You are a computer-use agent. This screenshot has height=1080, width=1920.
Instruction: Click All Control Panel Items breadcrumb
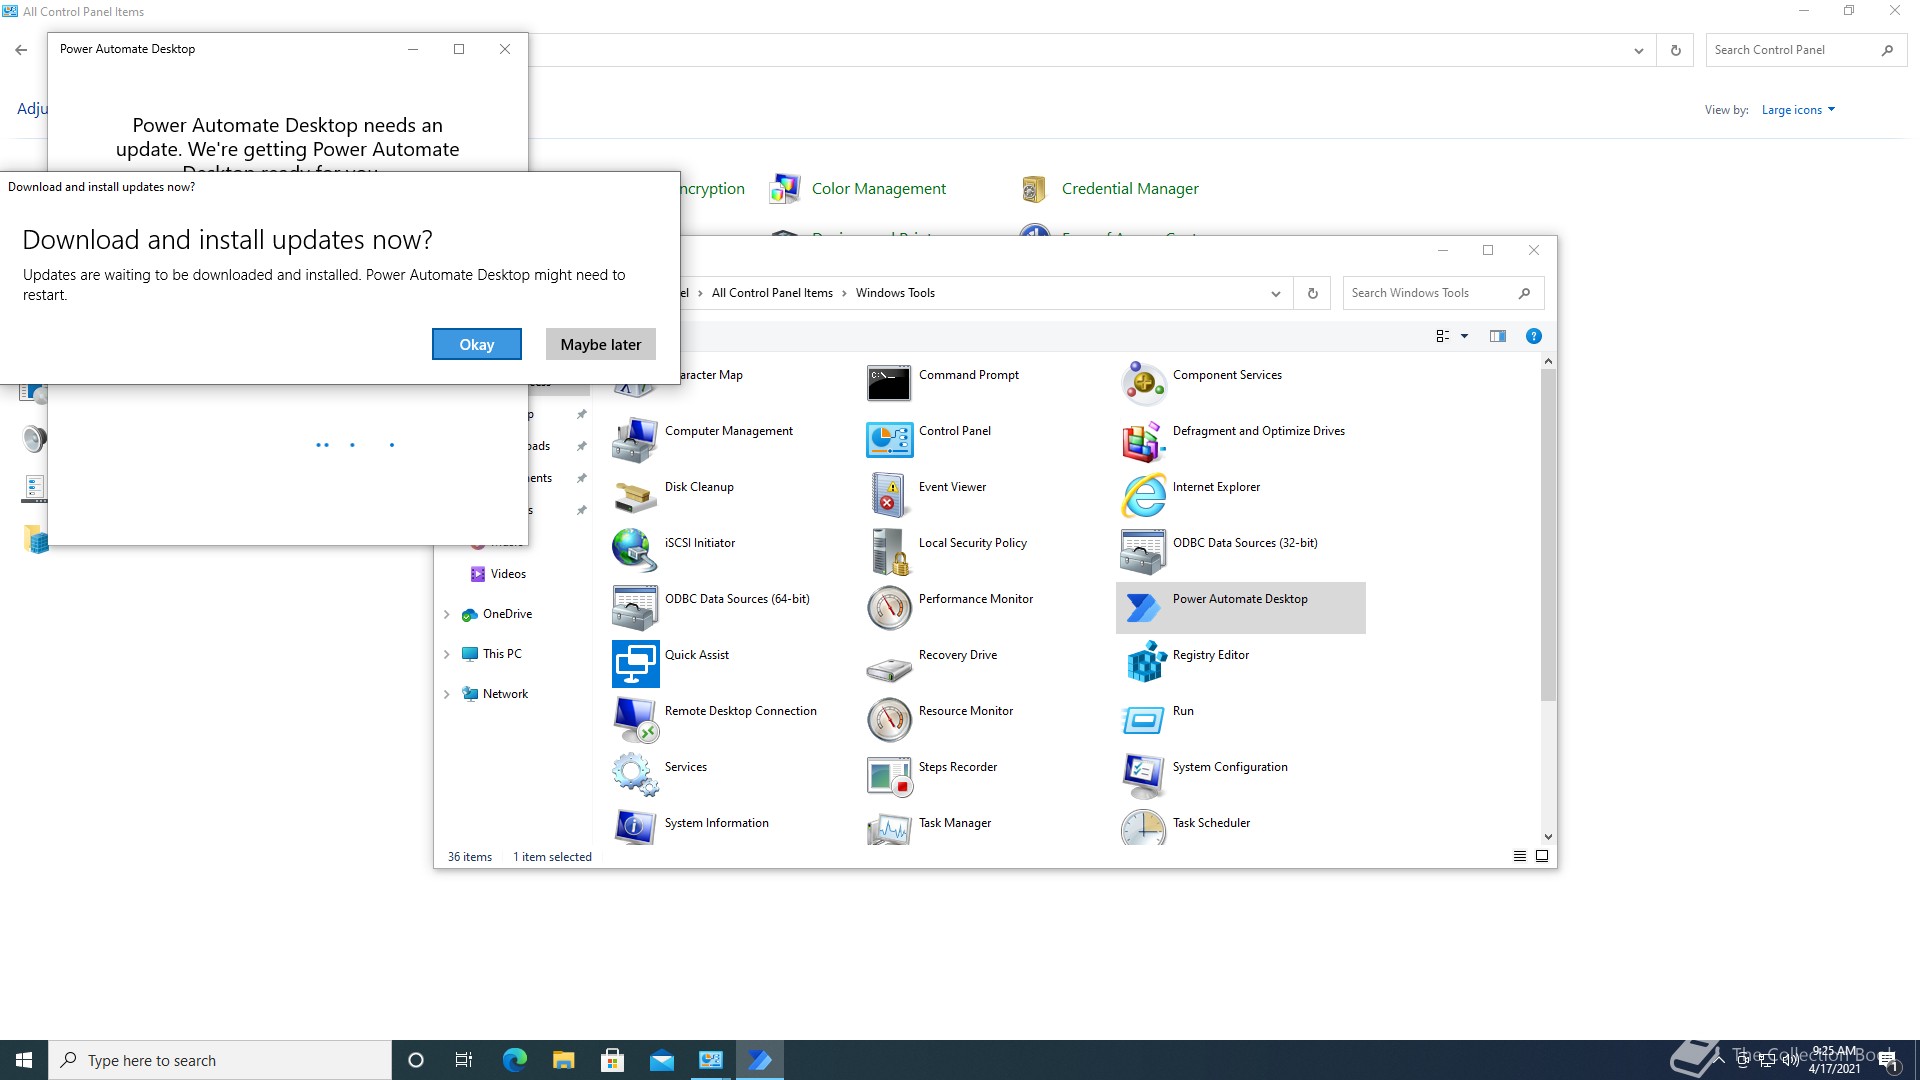772,293
